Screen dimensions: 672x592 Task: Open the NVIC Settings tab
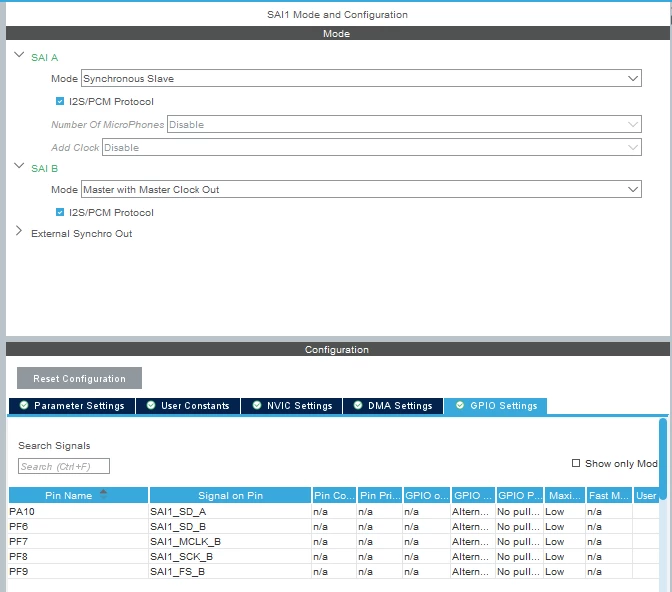click(x=292, y=406)
